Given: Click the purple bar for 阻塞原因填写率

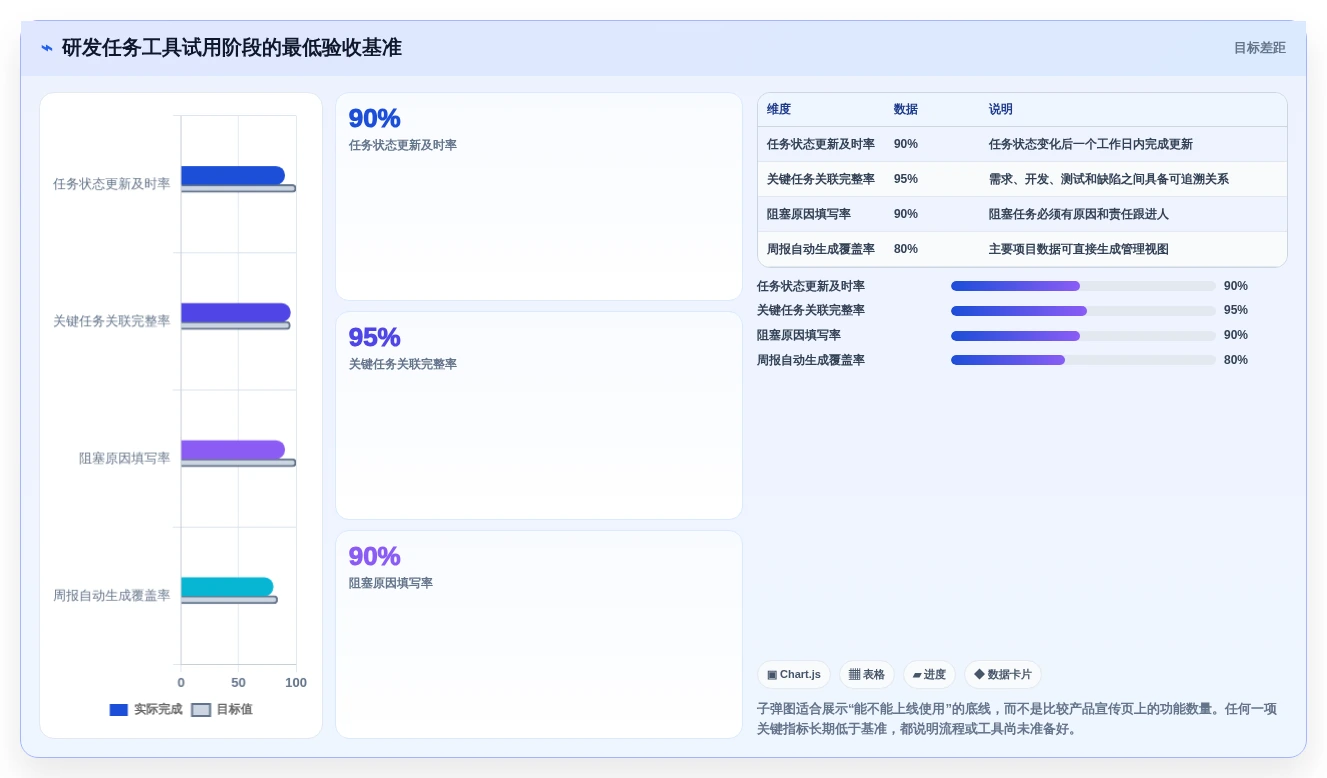Looking at the screenshot, I should (233, 449).
